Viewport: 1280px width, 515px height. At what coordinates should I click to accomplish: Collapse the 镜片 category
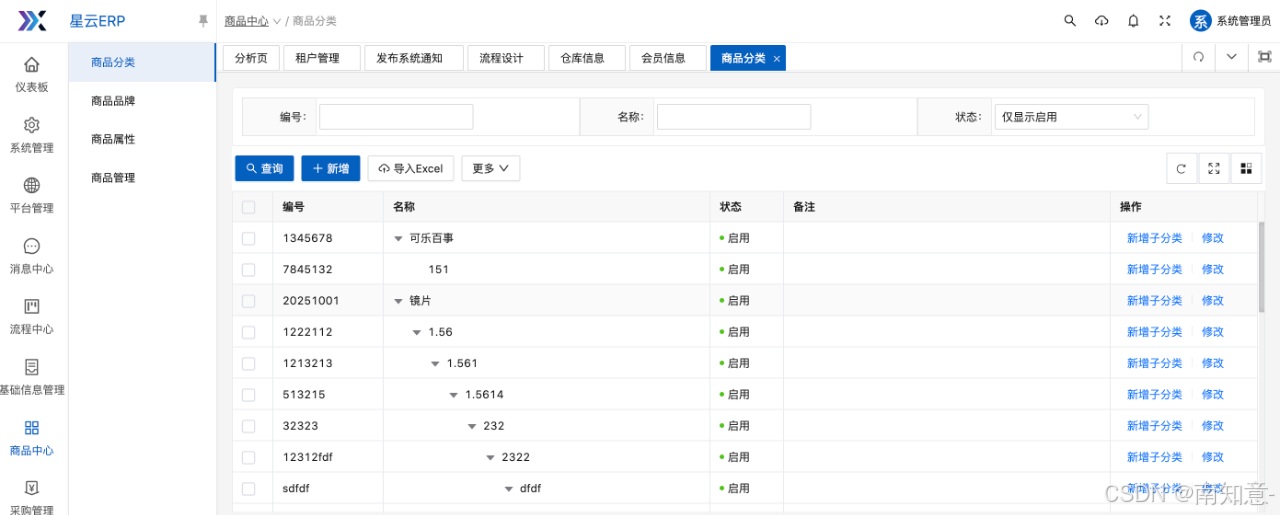[x=398, y=301]
